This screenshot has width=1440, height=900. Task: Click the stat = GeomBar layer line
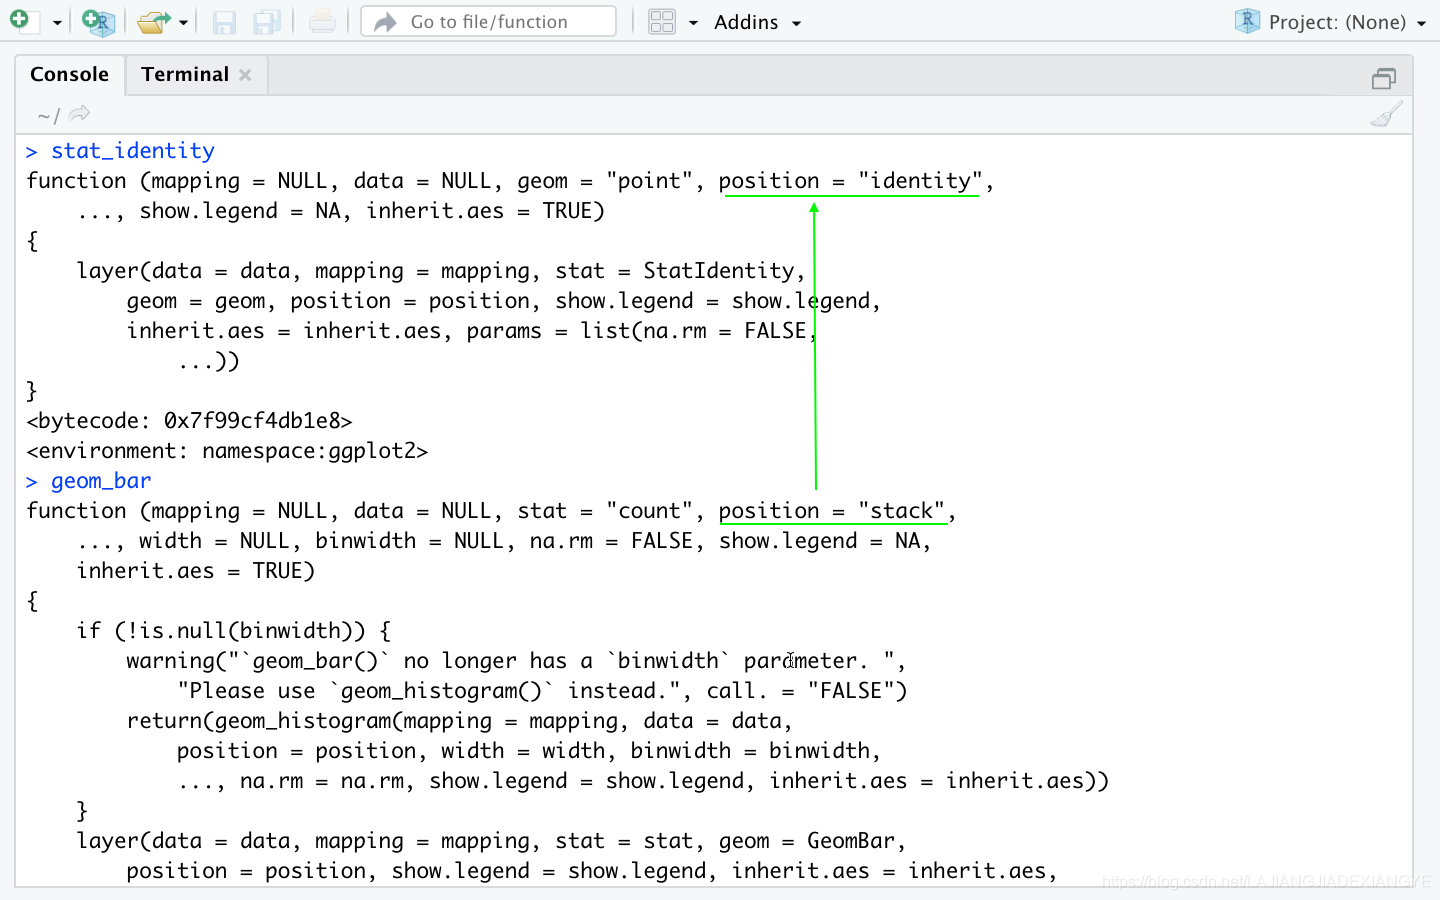pos(491,841)
